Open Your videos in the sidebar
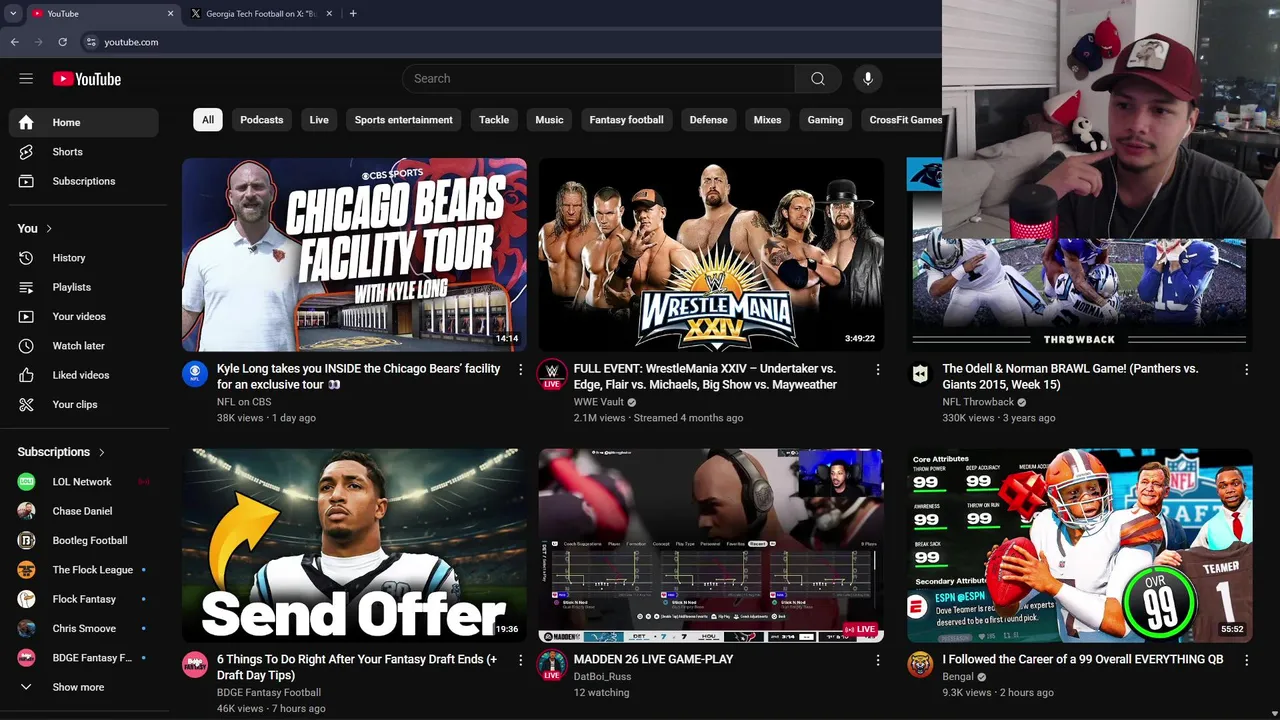Viewport: 1280px width, 720px height. (x=84, y=316)
